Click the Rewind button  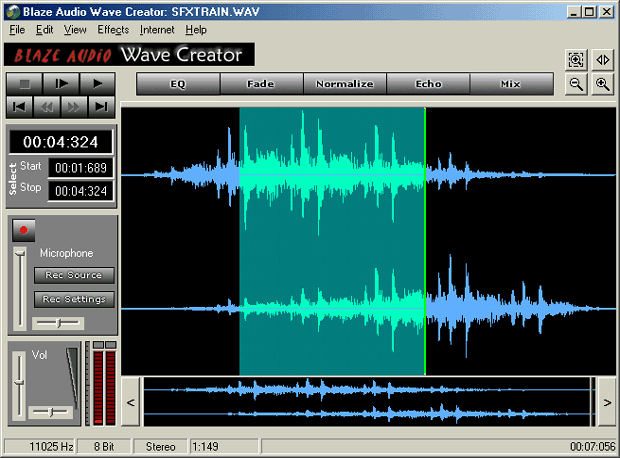point(47,107)
